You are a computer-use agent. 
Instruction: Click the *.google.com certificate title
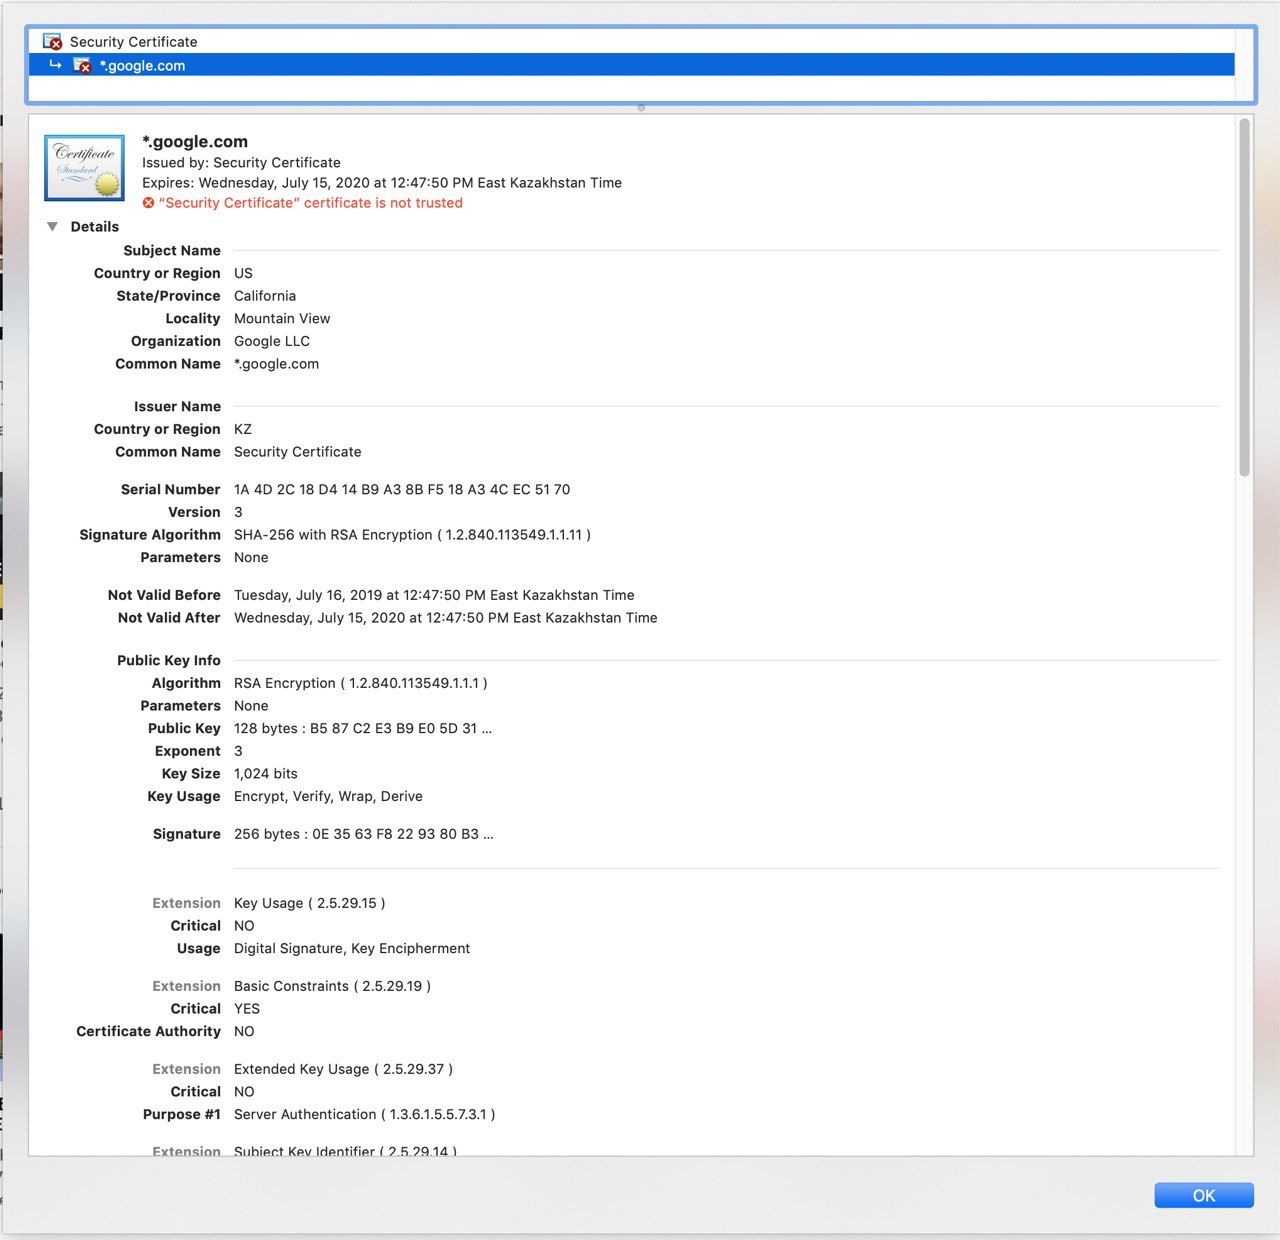pyautogui.click(x=195, y=142)
